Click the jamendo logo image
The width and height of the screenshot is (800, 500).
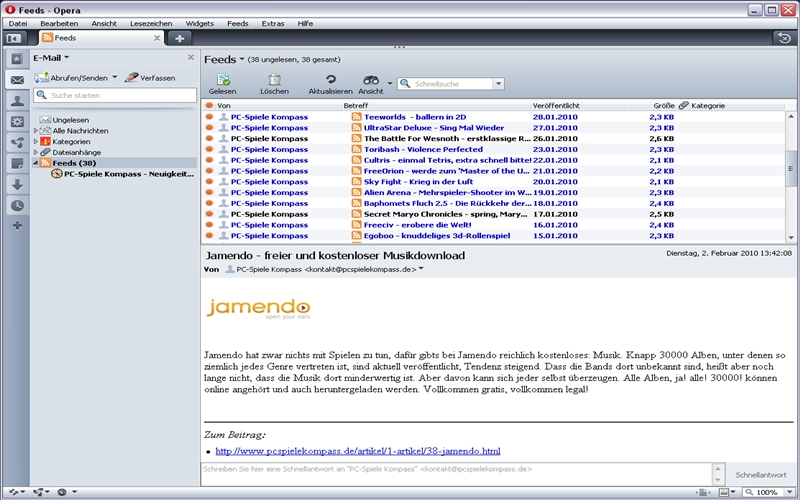pos(258,309)
